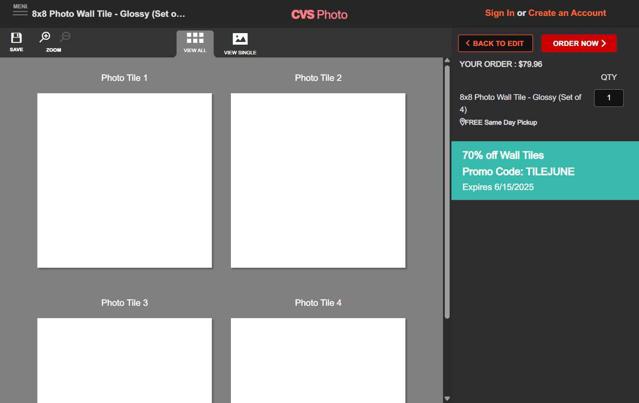Click the CVS Photo logo
Image resolution: width=639 pixels, height=403 pixels.
pyautogui.click(x=319, y=15)
